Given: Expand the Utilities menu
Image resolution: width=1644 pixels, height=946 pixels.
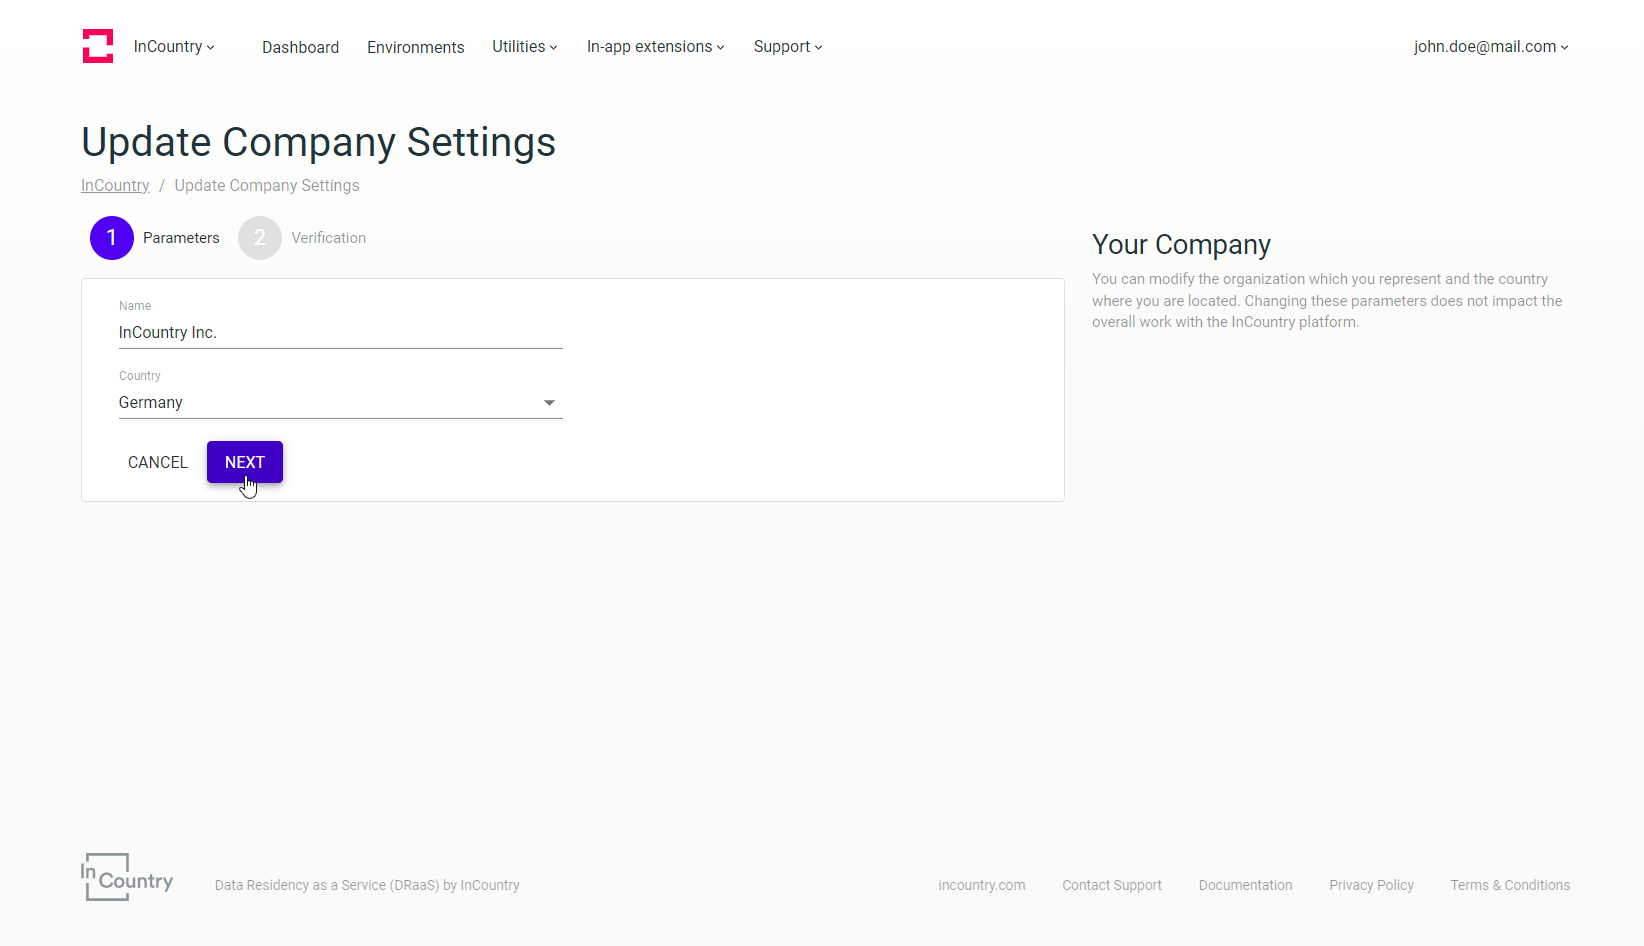Looking at the screenshot, I should click(524, 47).
